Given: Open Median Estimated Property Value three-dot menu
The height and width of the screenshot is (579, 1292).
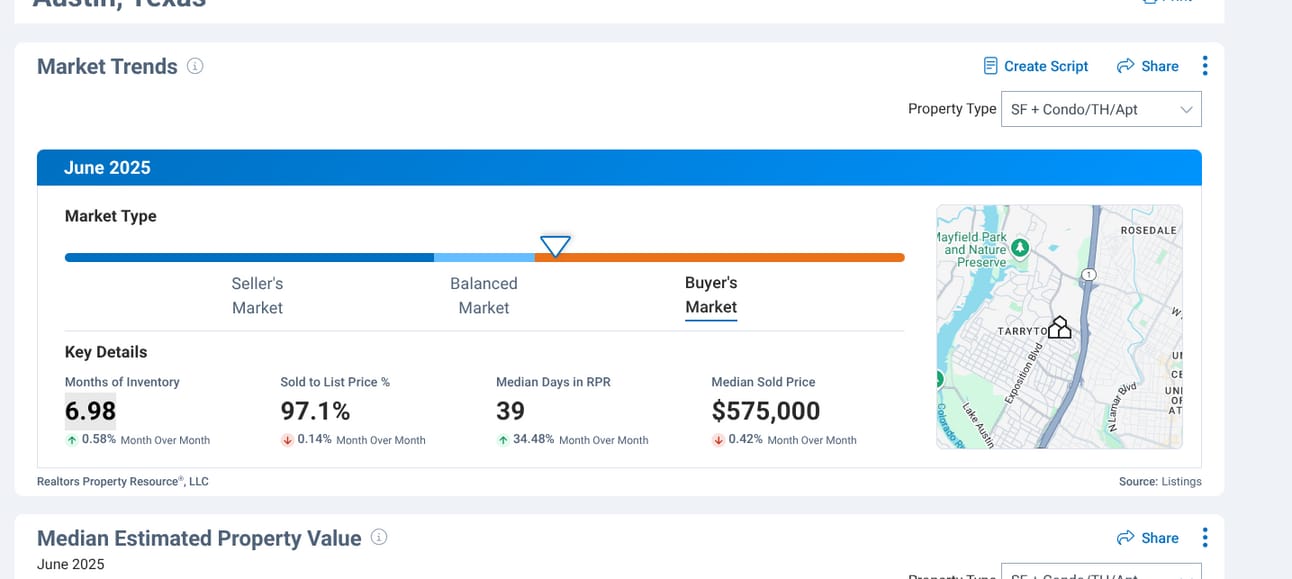Looking at the screenshot, I should [x=1204, y=538].
